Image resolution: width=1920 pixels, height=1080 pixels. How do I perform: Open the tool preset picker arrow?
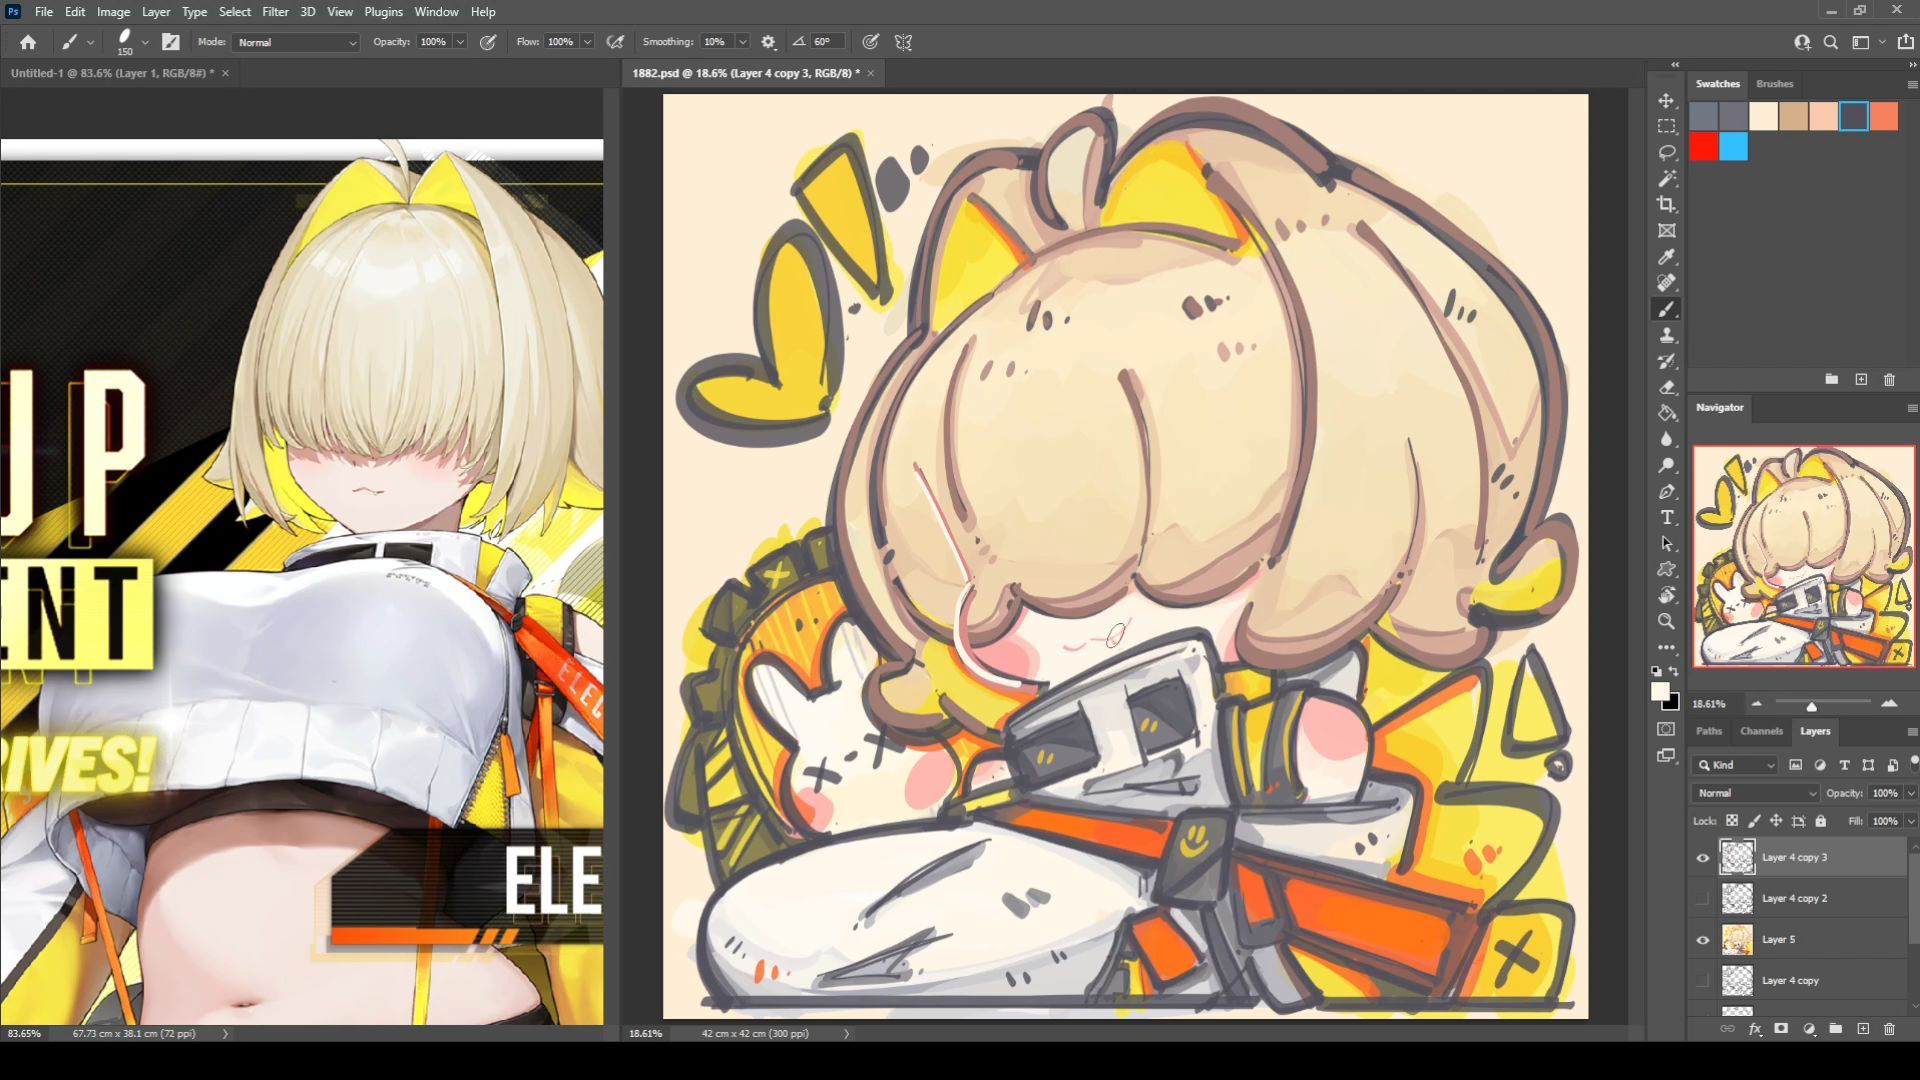[x=90, y=42]
